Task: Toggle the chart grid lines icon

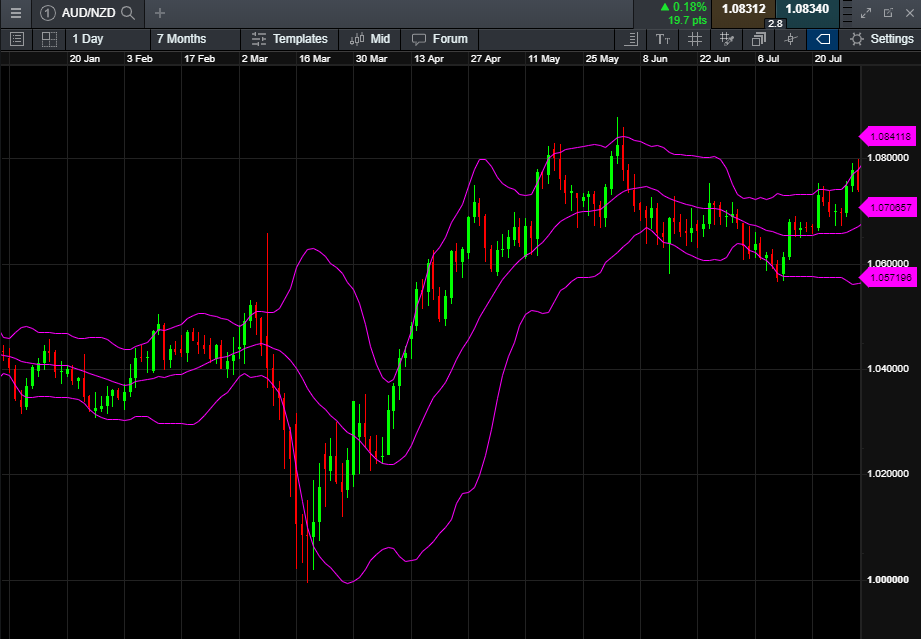Action: click(695, 39)
